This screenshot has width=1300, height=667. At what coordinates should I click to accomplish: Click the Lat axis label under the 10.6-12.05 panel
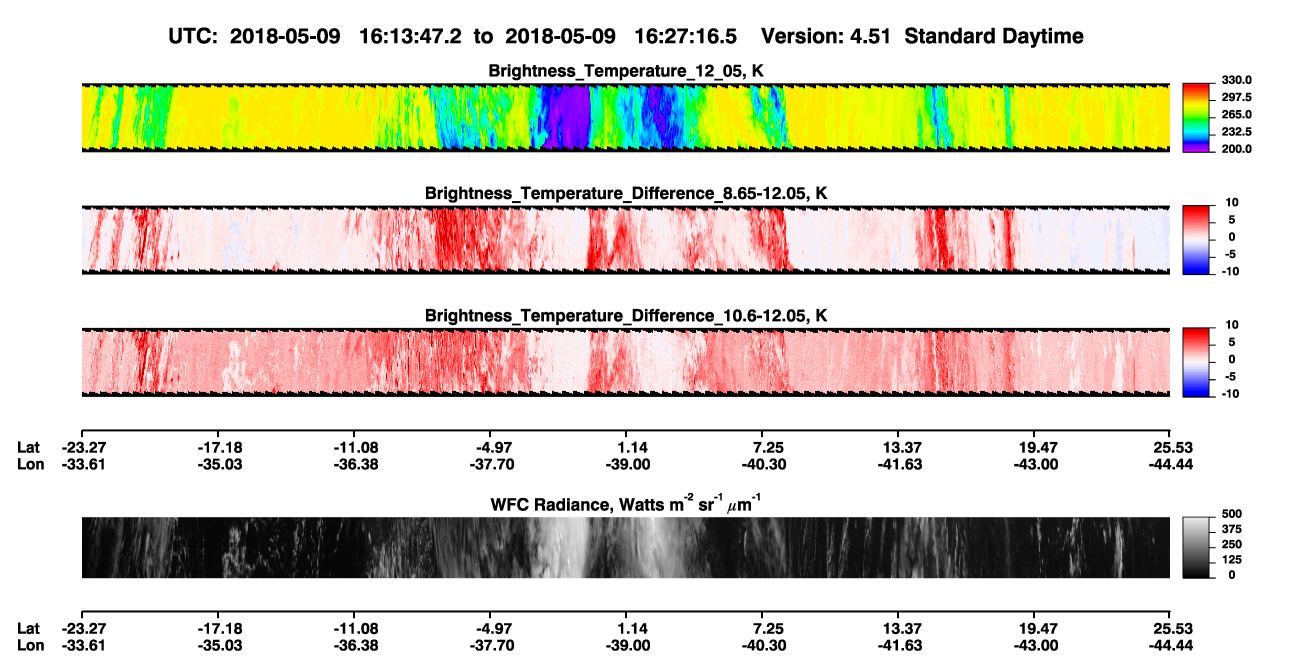tap(28, 447)
